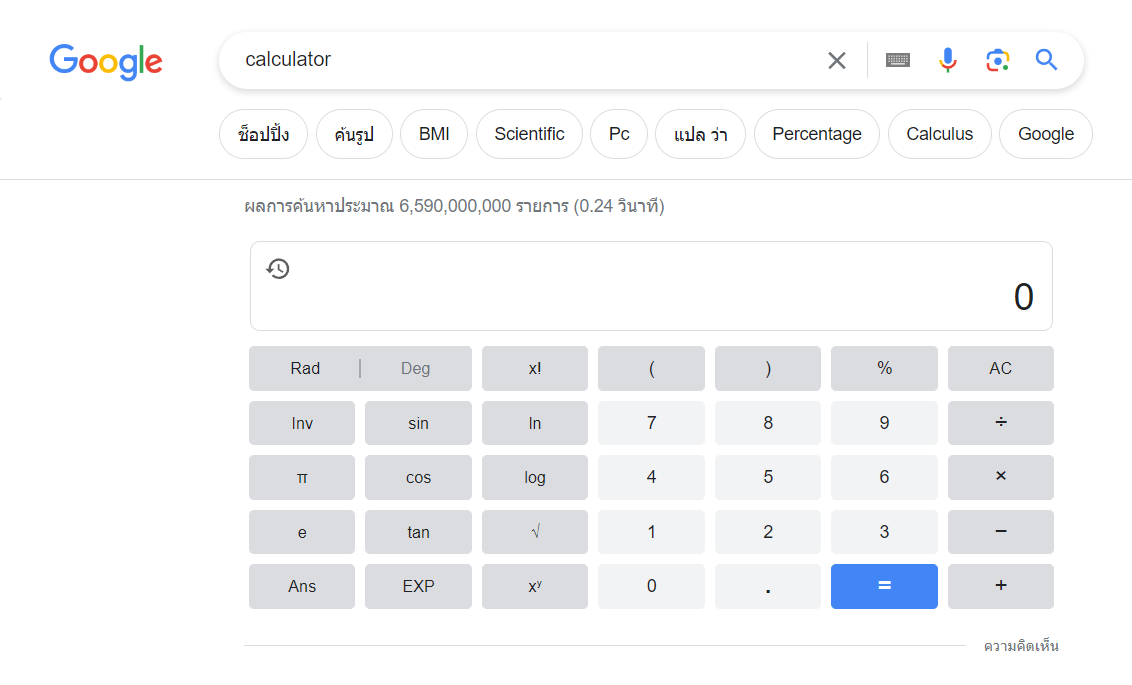Screen dimensions: 1132x685
Task: Click the tan function key
Action: click(x=418, y=532)
